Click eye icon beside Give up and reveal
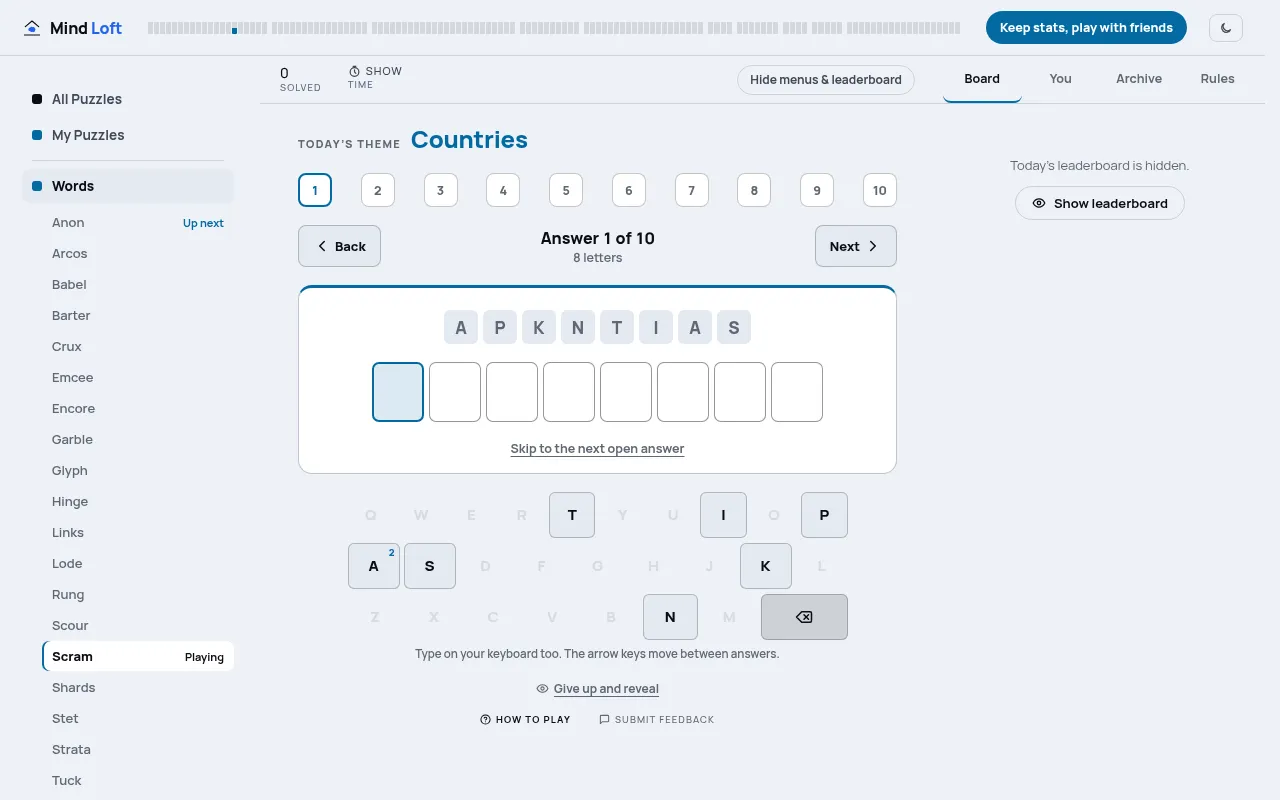1280x800 pixels. pyautogui.click(x=542, y=688)
